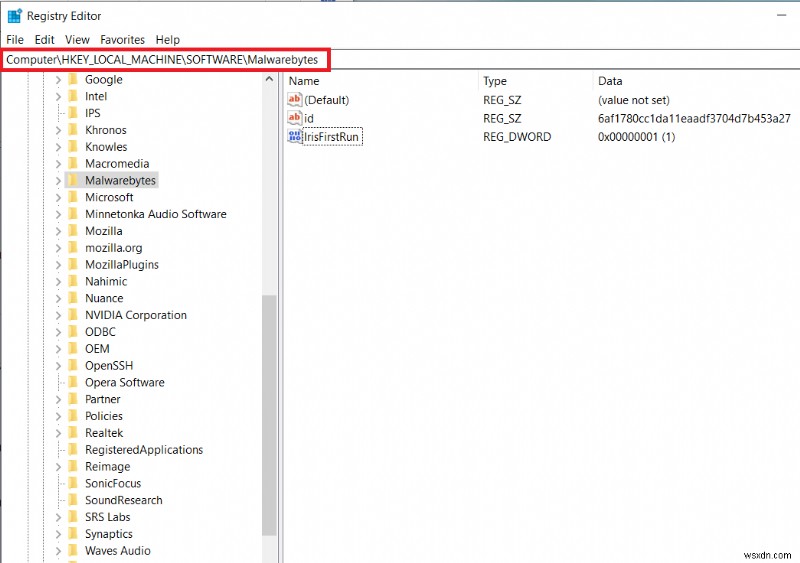Expand the Malwarebytes key
The image size is (800, 563).
[x=58, y=181]
